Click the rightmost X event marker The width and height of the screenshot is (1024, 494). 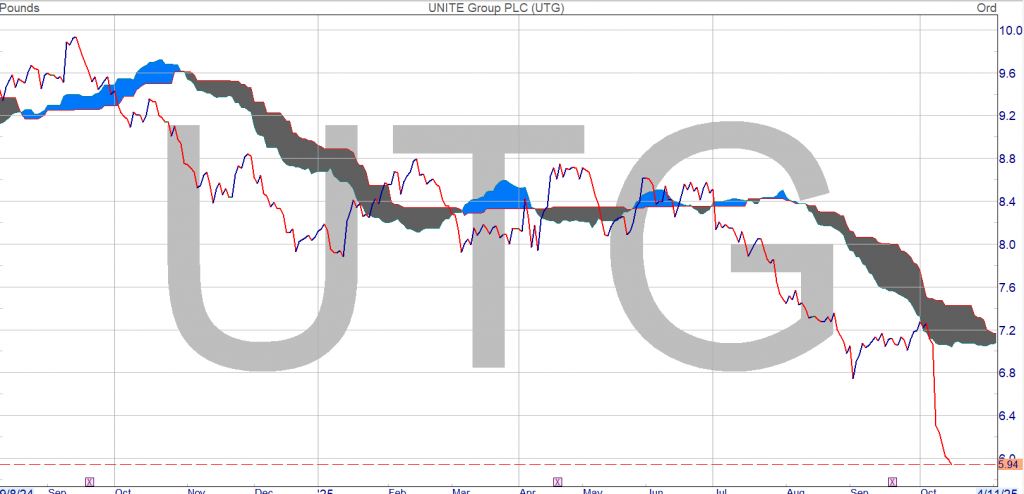click(892, 481)
